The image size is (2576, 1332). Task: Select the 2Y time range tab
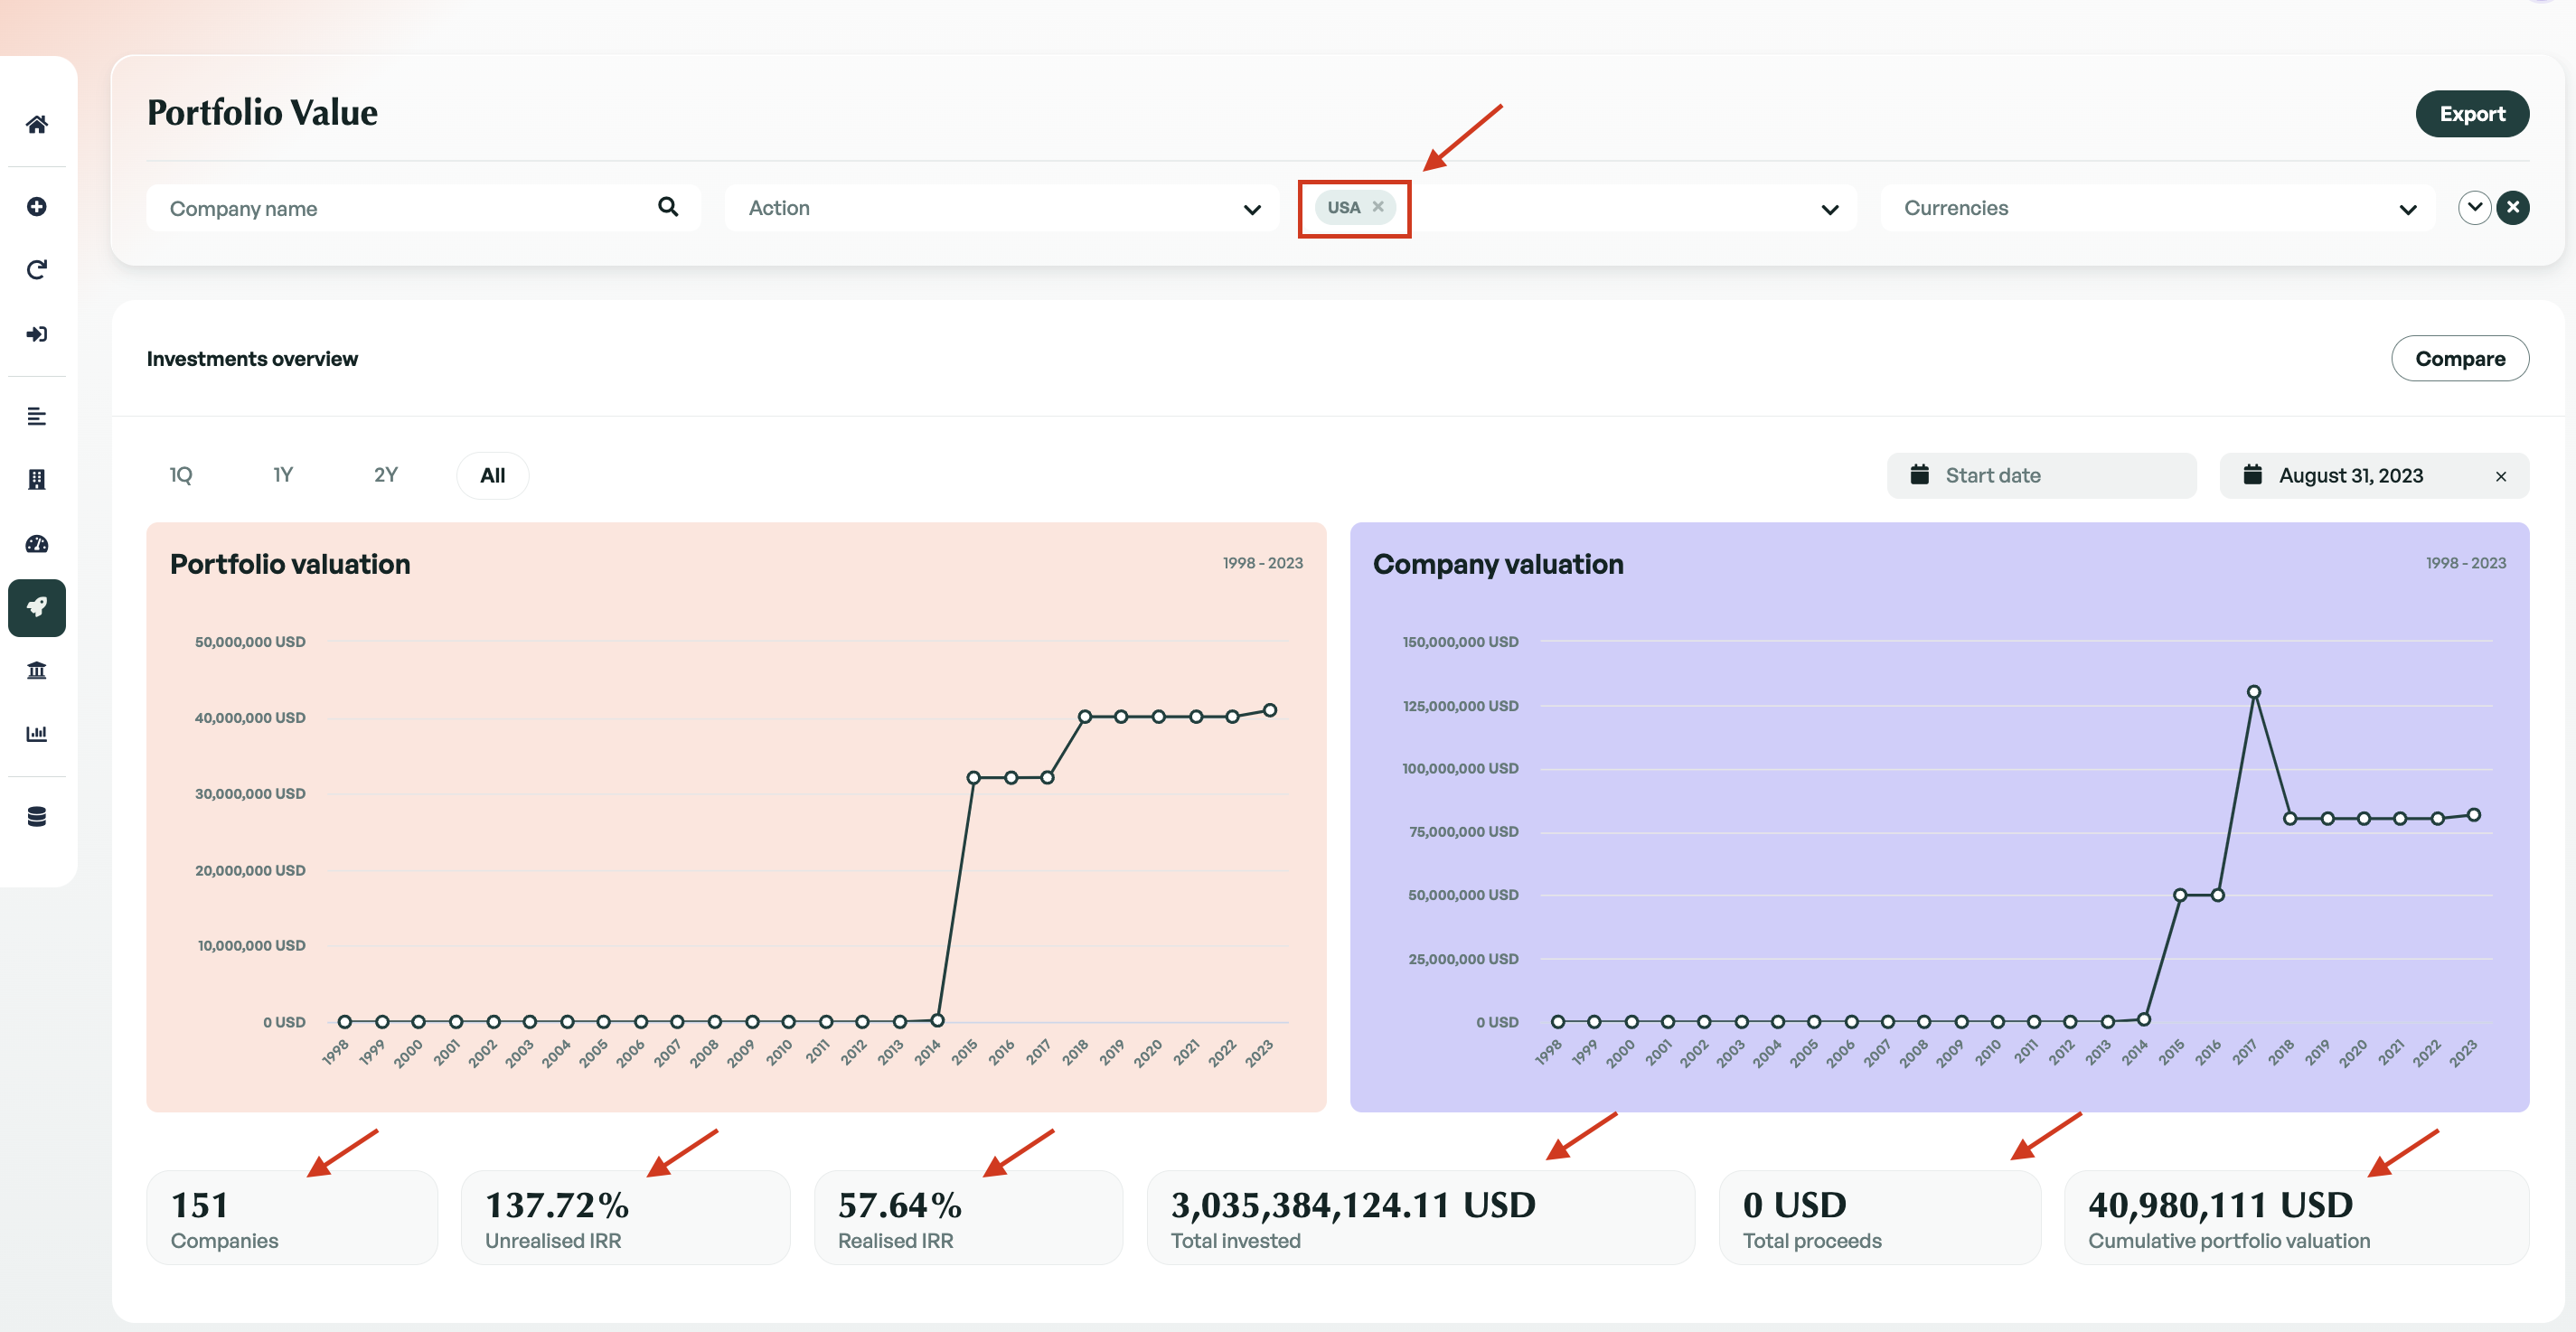(386, 476)
